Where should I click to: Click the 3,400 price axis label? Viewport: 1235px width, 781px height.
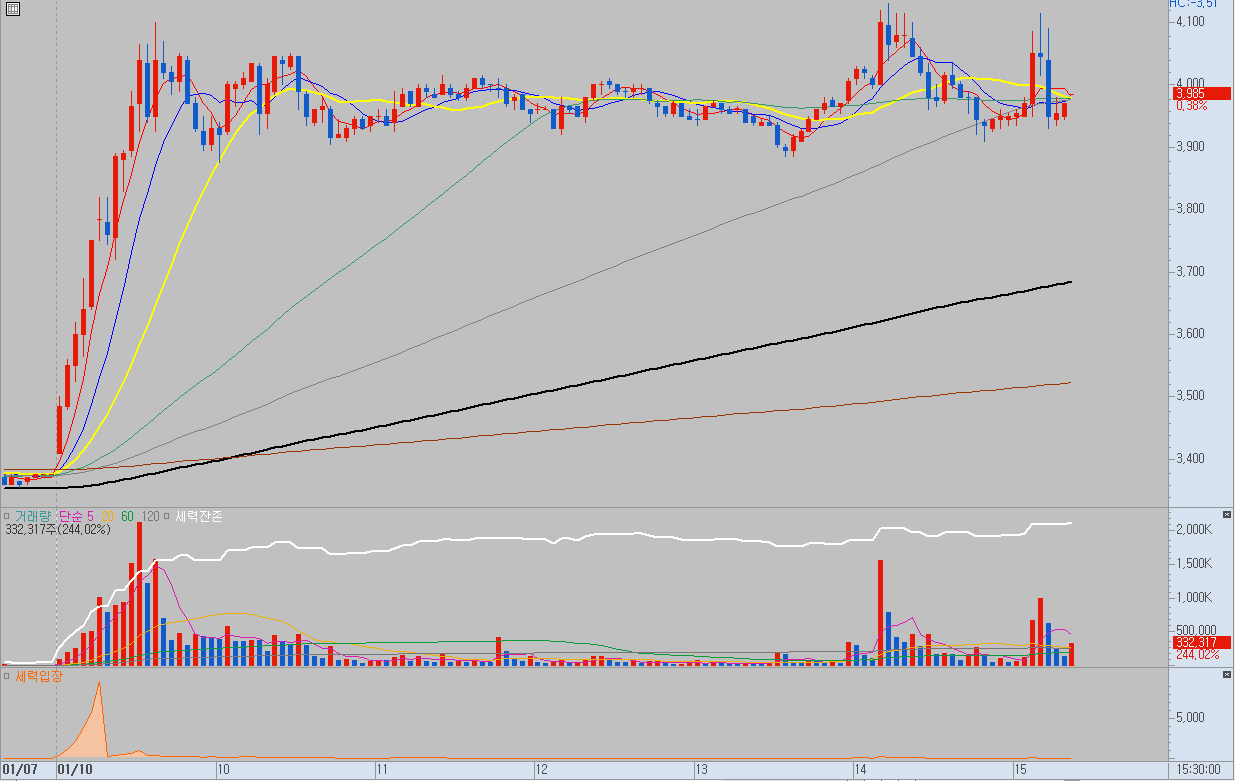pyautogui.click(x=1190, y=458)
